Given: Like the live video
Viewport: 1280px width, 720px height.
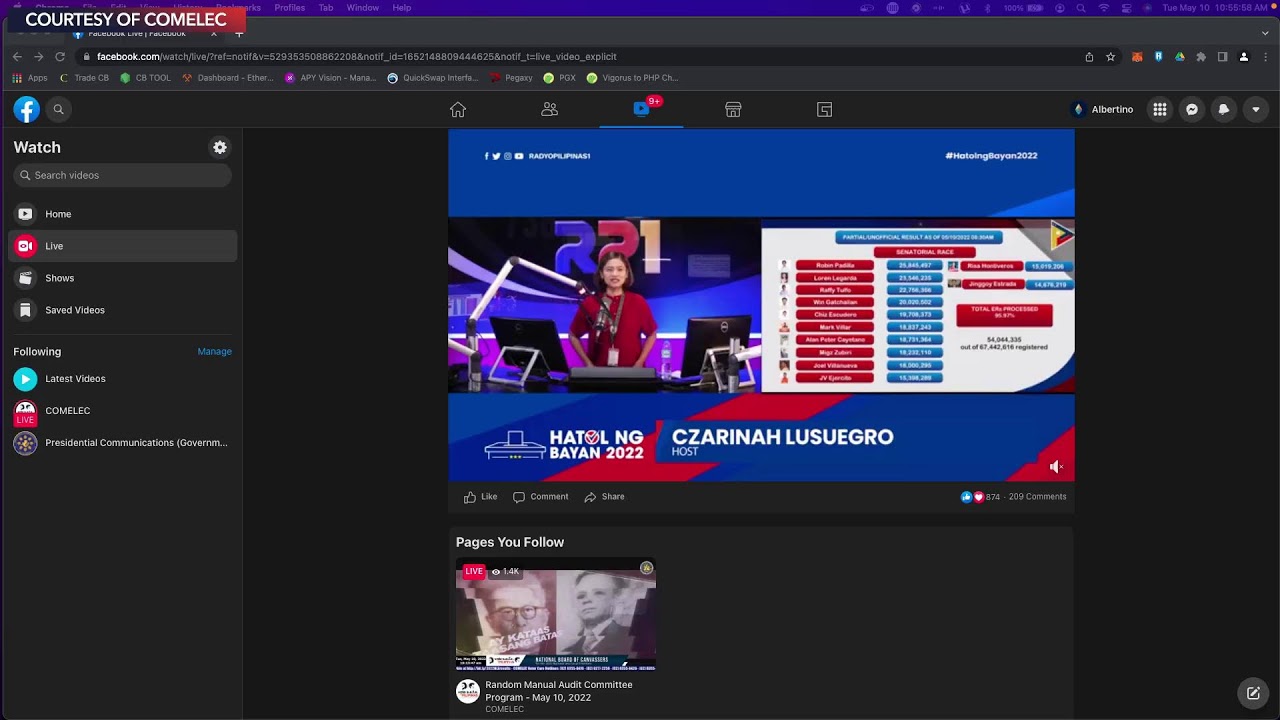Looking at the screenshot, I should tap(480, 496).
